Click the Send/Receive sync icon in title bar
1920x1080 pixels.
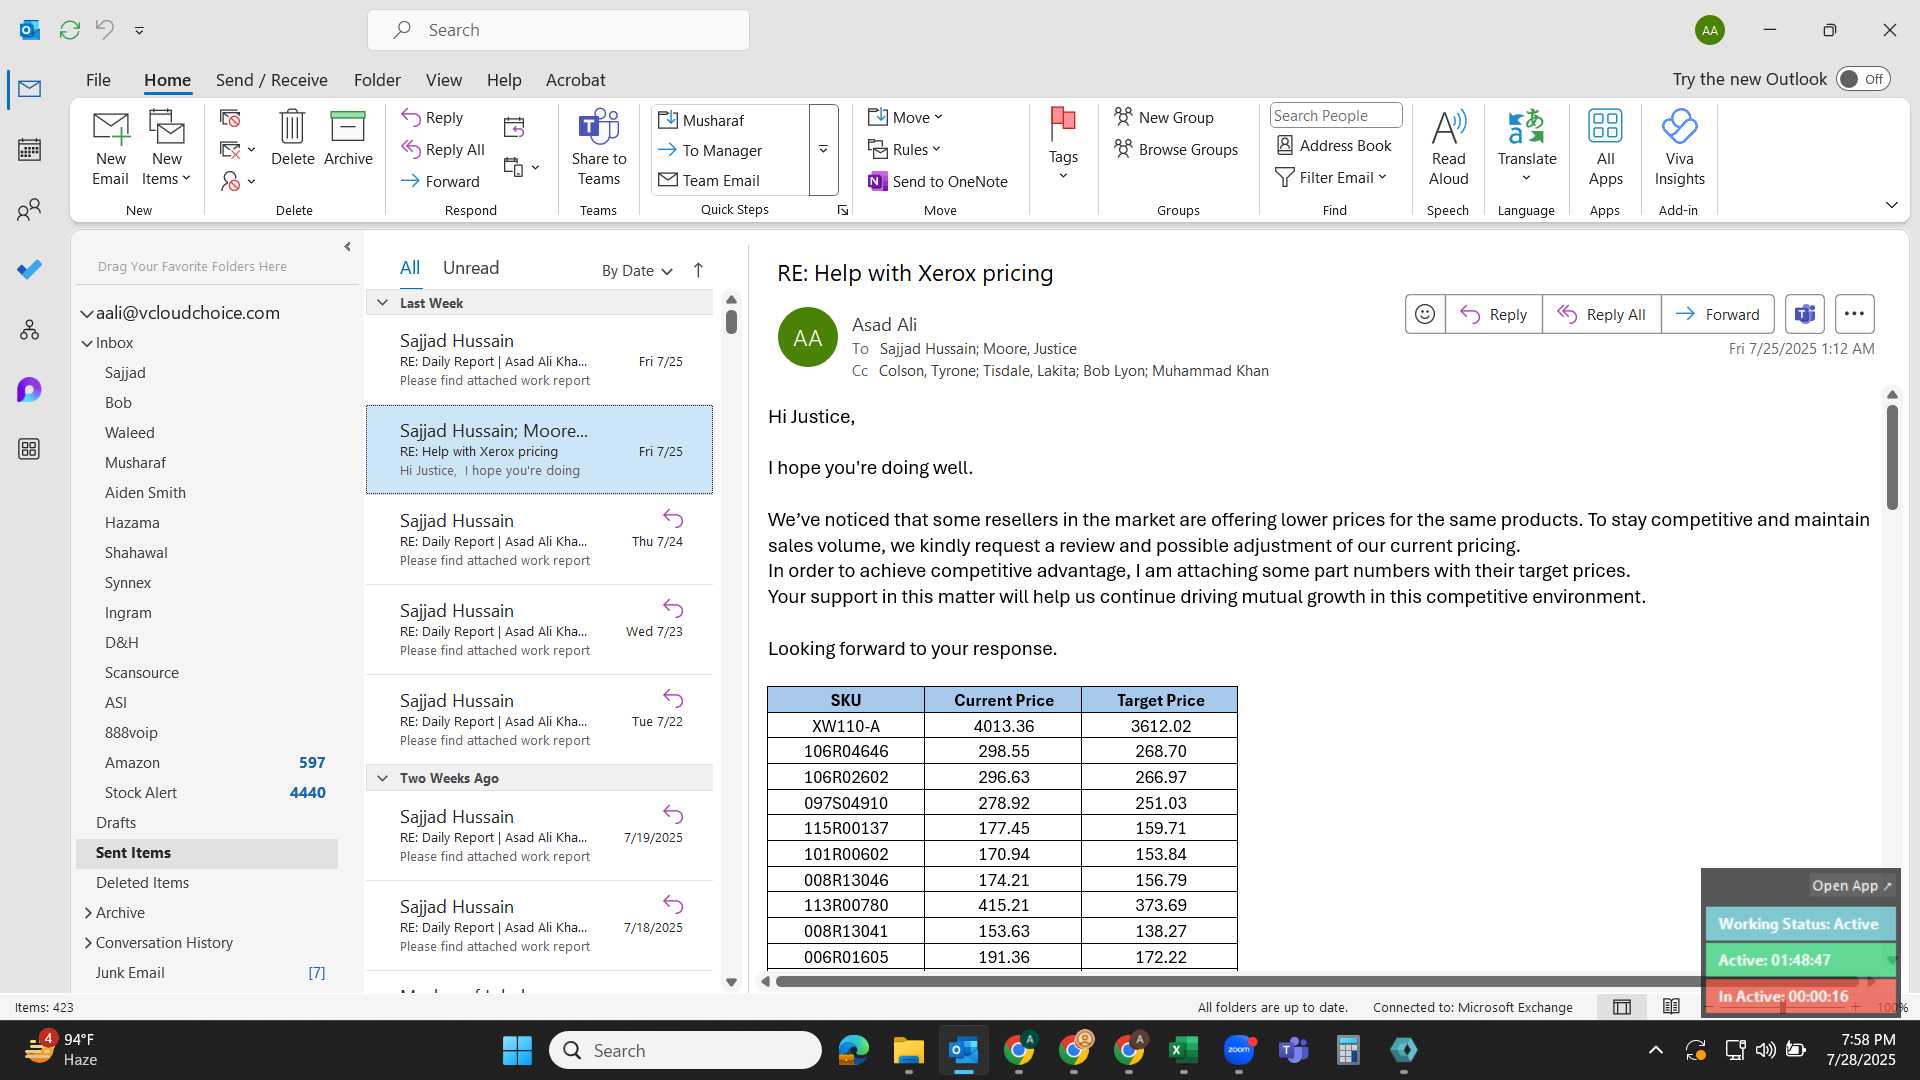(x=69, y=30)
